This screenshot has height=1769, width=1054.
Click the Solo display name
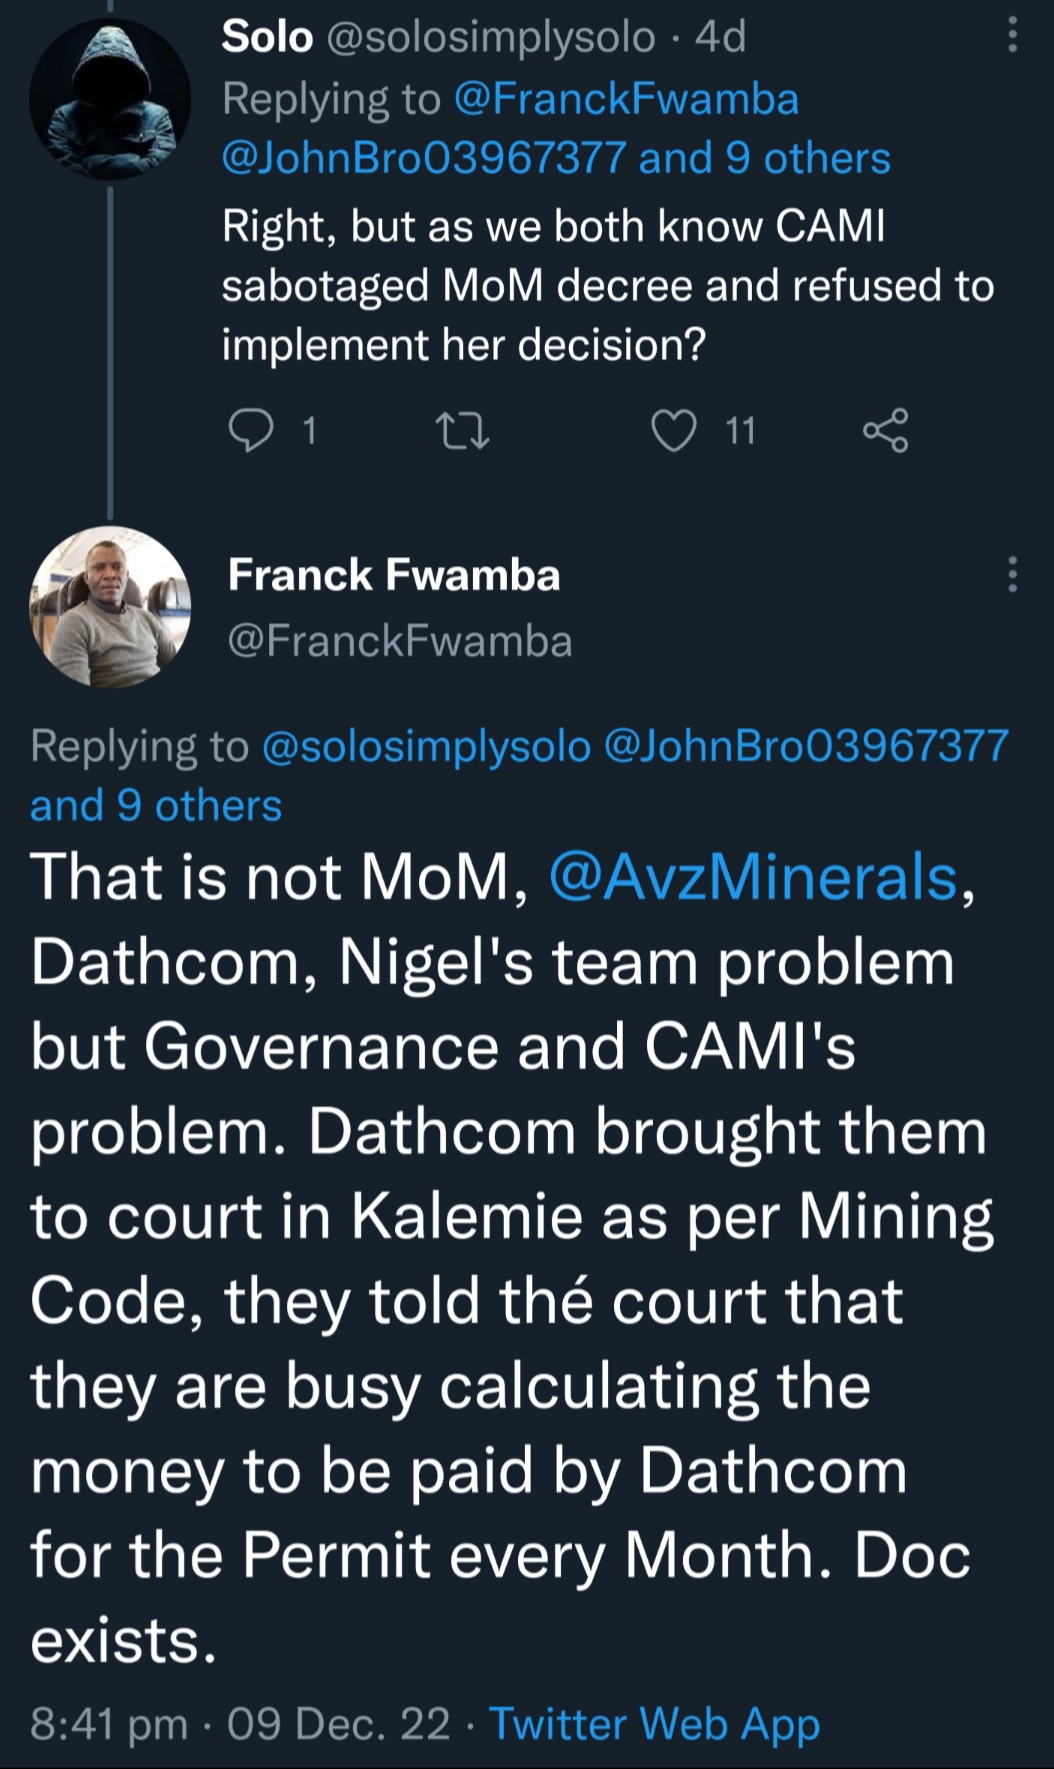tap(267, 37)
